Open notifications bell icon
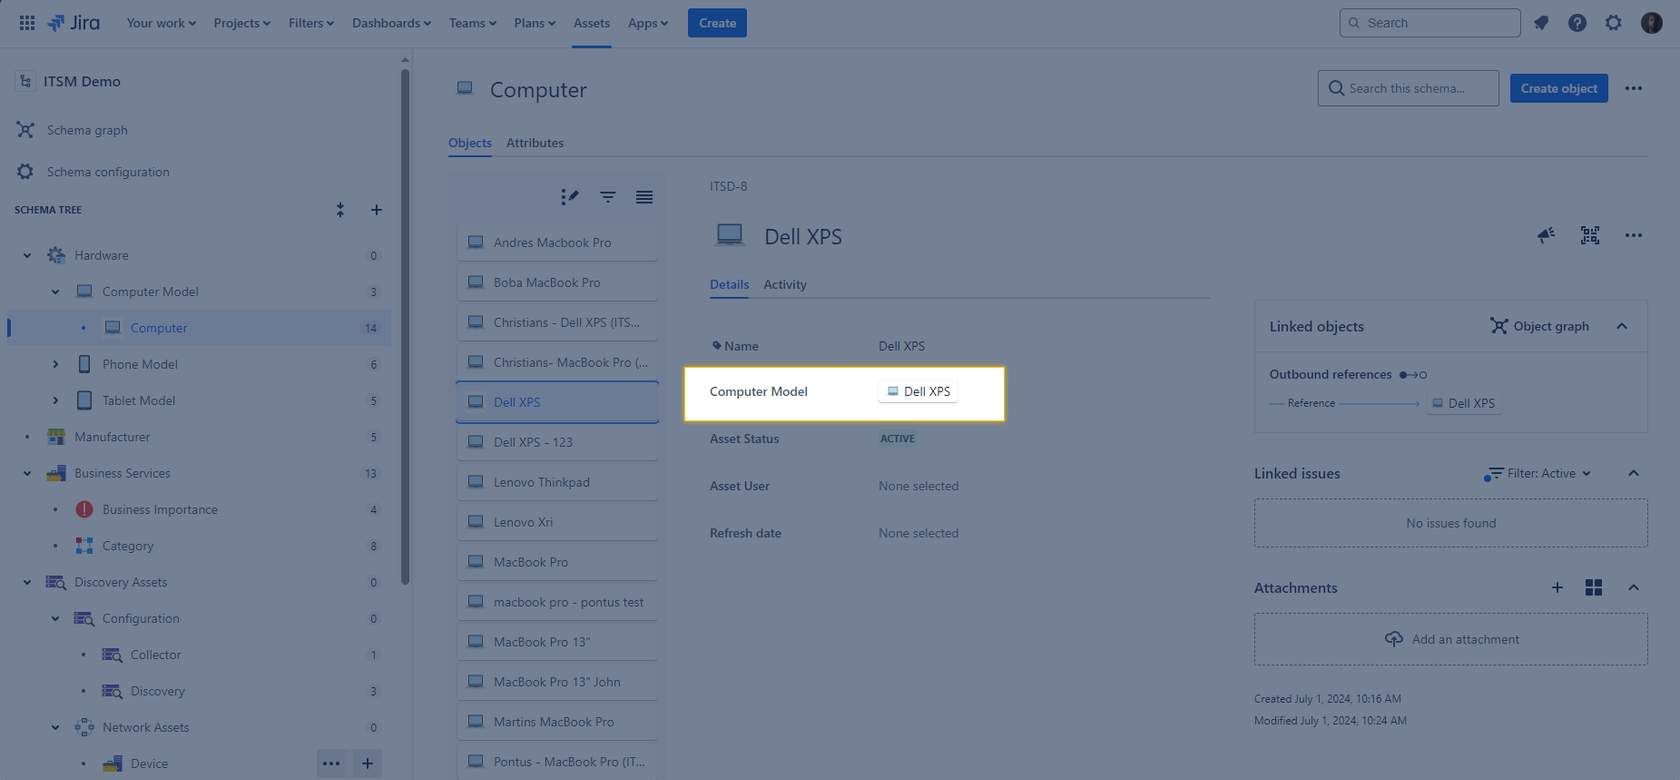Image resolution: width=1680 pixels, height=780 pixels. pos(1541,22)
